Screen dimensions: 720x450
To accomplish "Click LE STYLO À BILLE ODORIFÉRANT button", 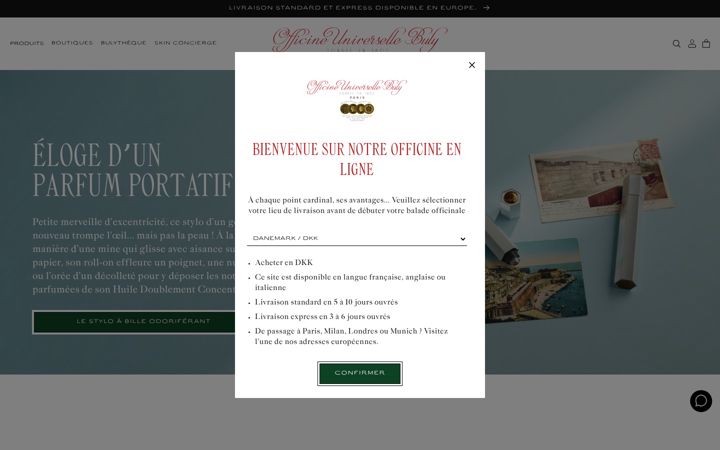I will pos(143,321).
